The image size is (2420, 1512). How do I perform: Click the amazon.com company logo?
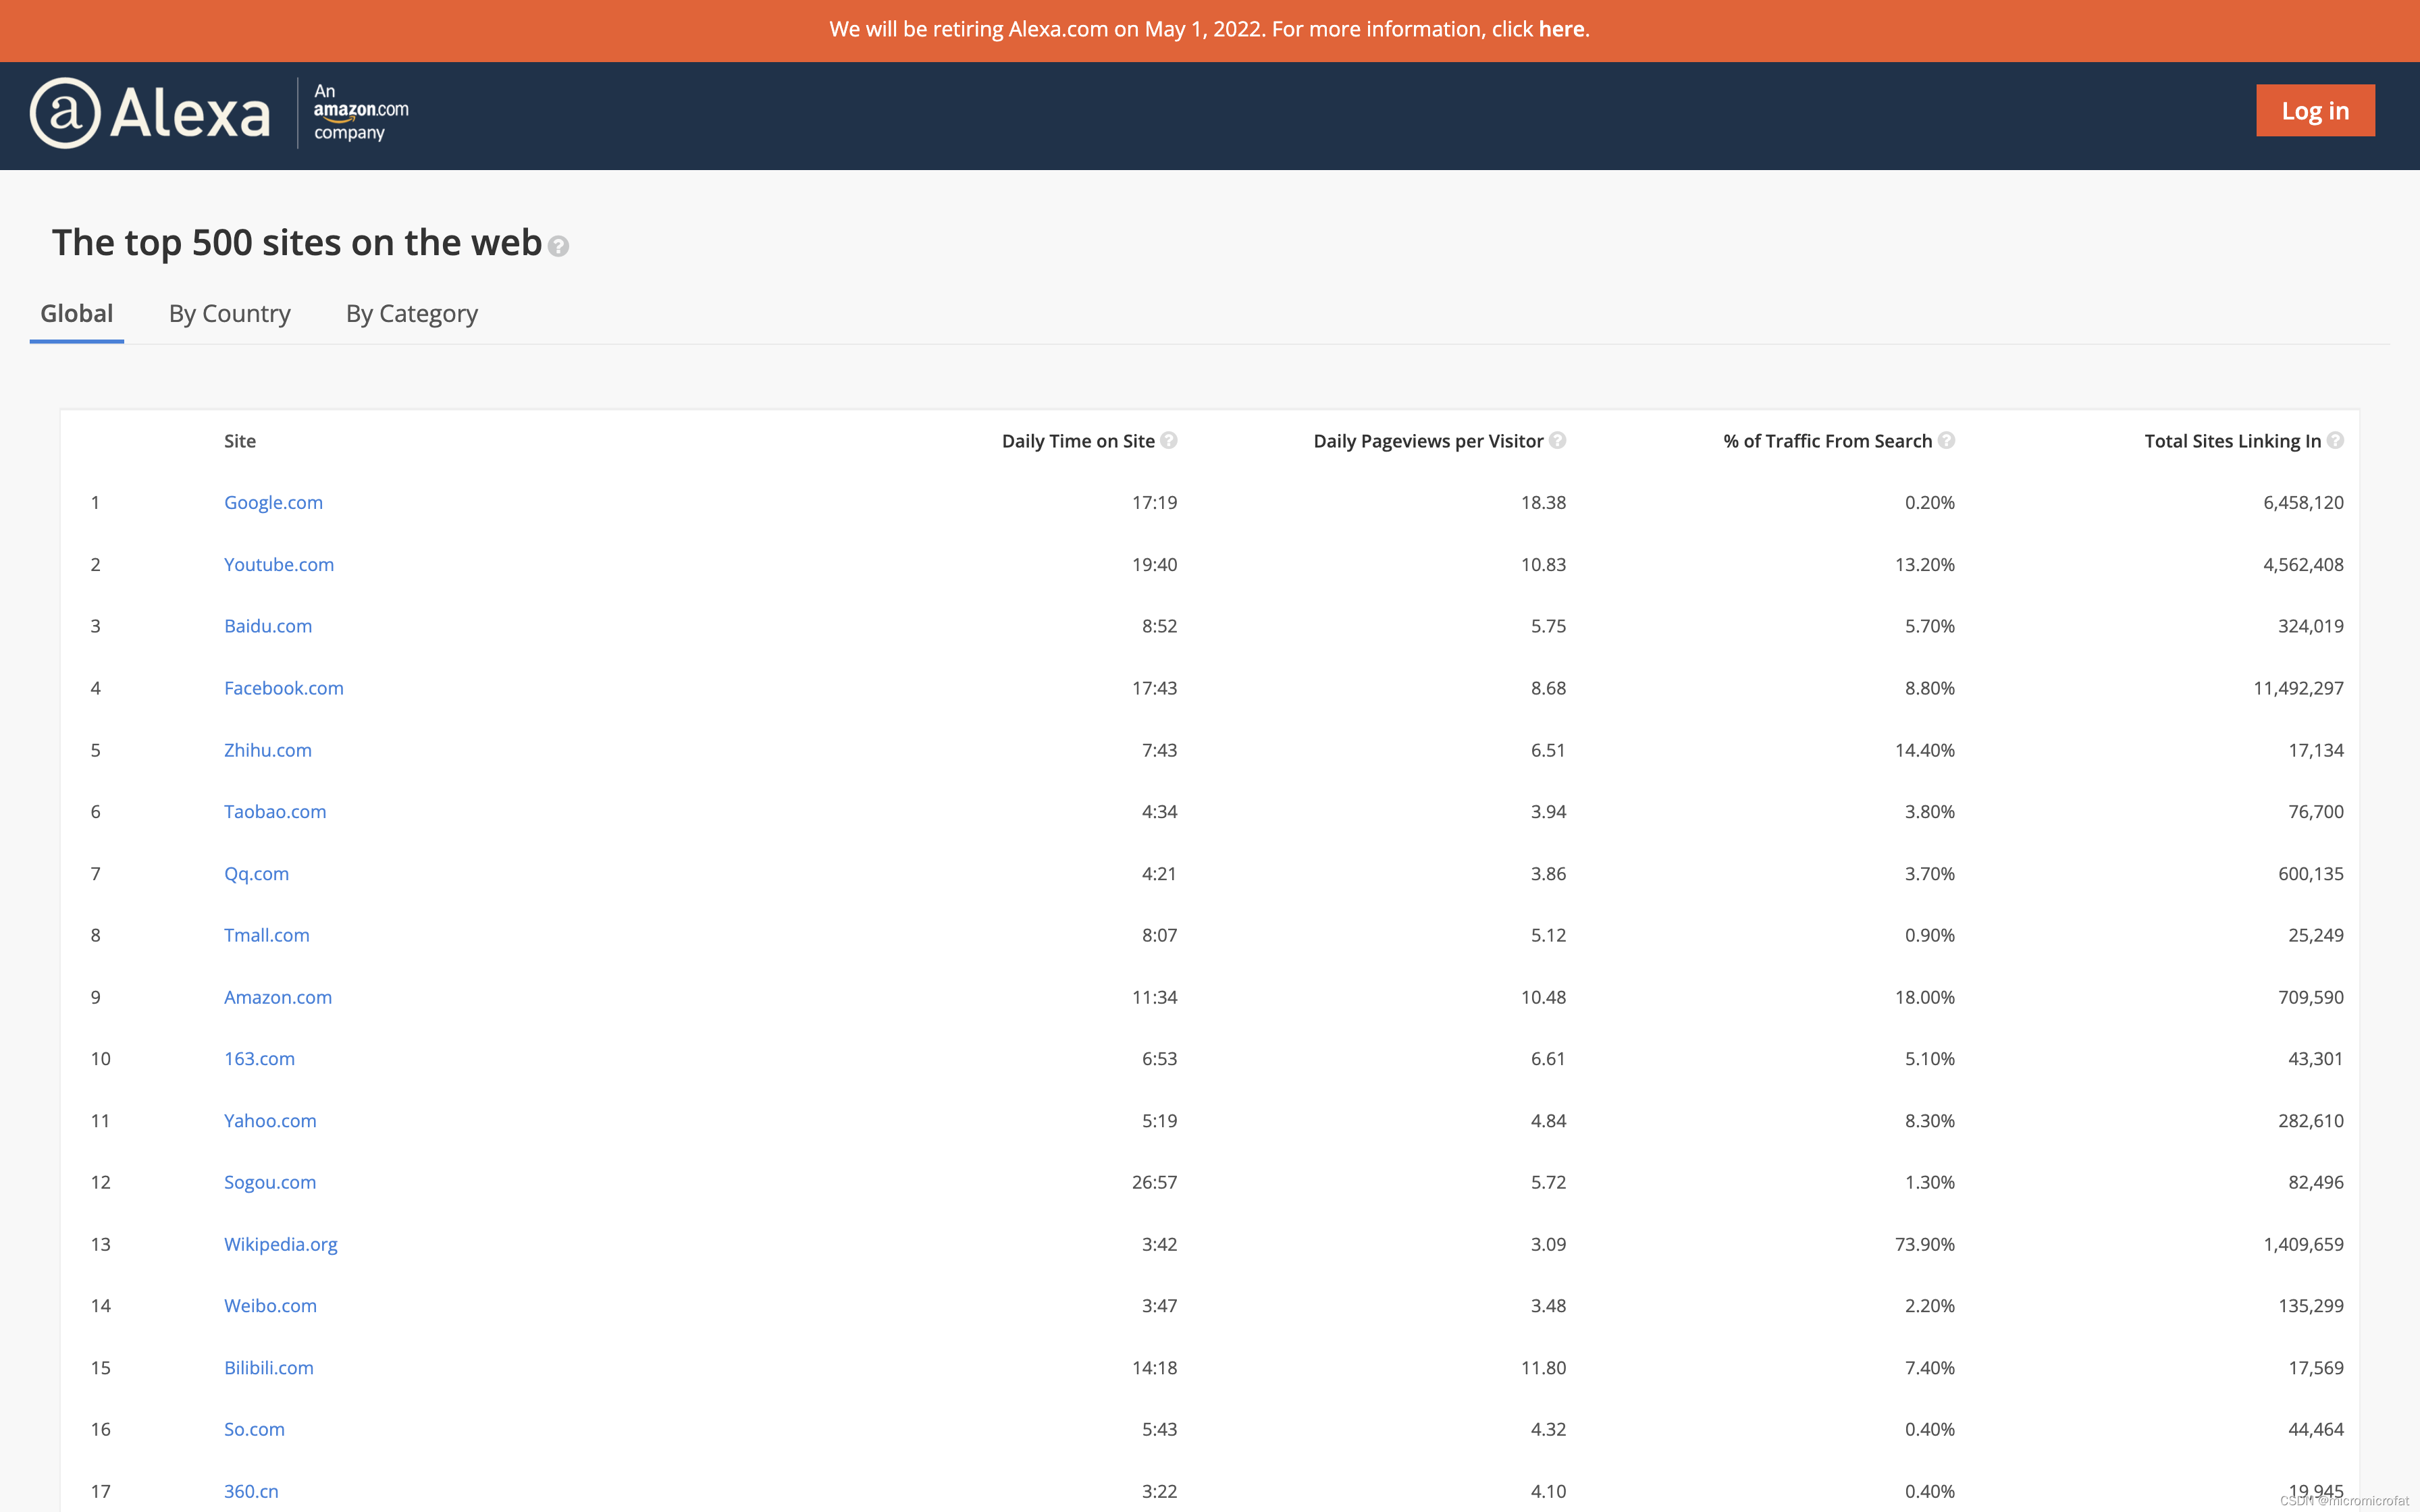pos(361,112)
